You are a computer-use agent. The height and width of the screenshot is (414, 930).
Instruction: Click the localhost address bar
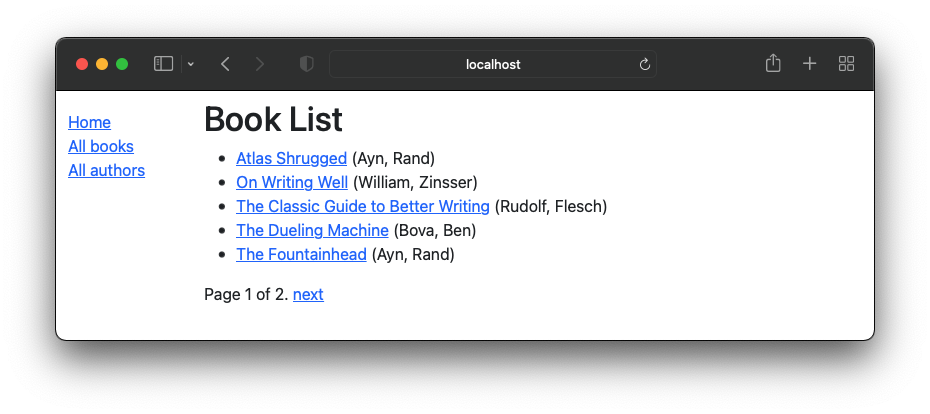(493, 64)
